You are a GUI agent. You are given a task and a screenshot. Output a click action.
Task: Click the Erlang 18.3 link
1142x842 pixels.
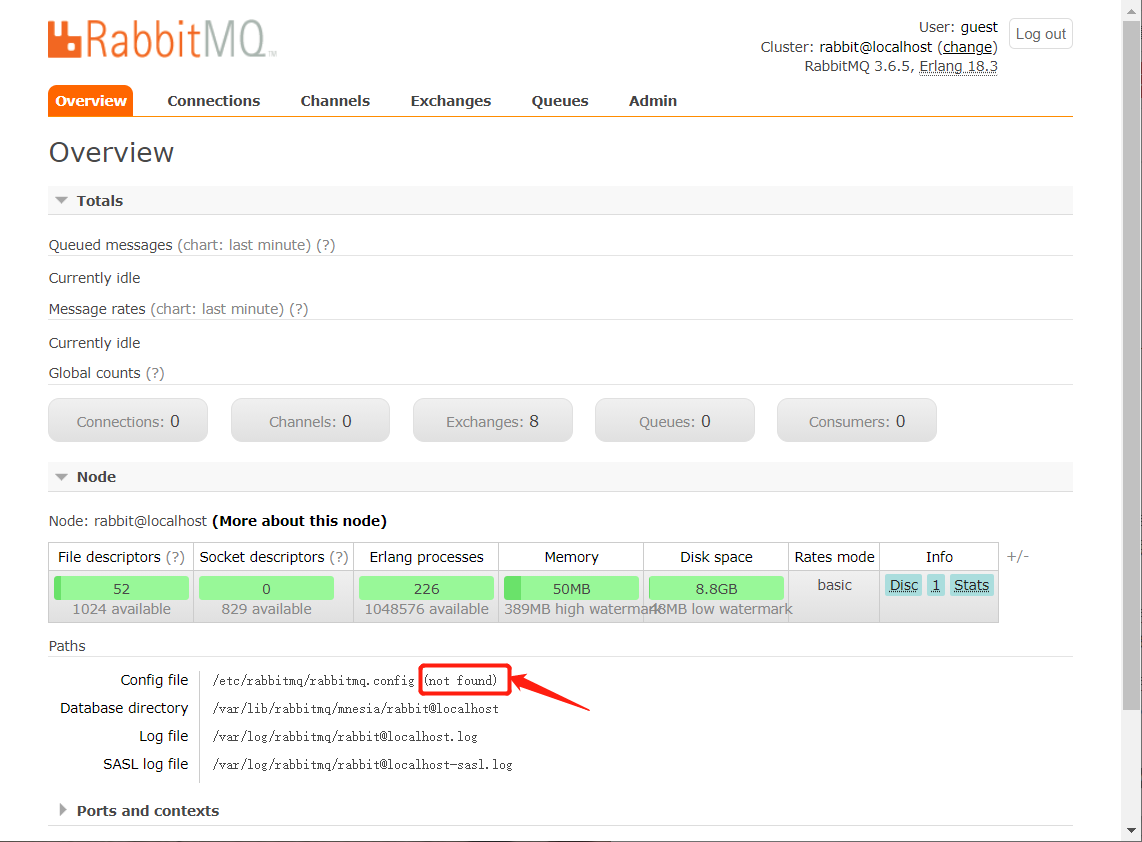point(957,66)
